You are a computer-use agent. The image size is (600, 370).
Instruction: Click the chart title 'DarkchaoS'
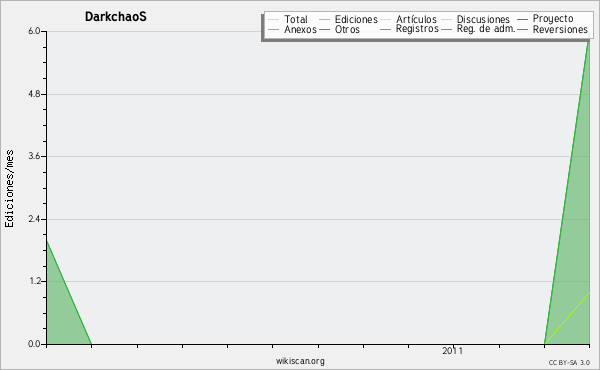point(116,17)
